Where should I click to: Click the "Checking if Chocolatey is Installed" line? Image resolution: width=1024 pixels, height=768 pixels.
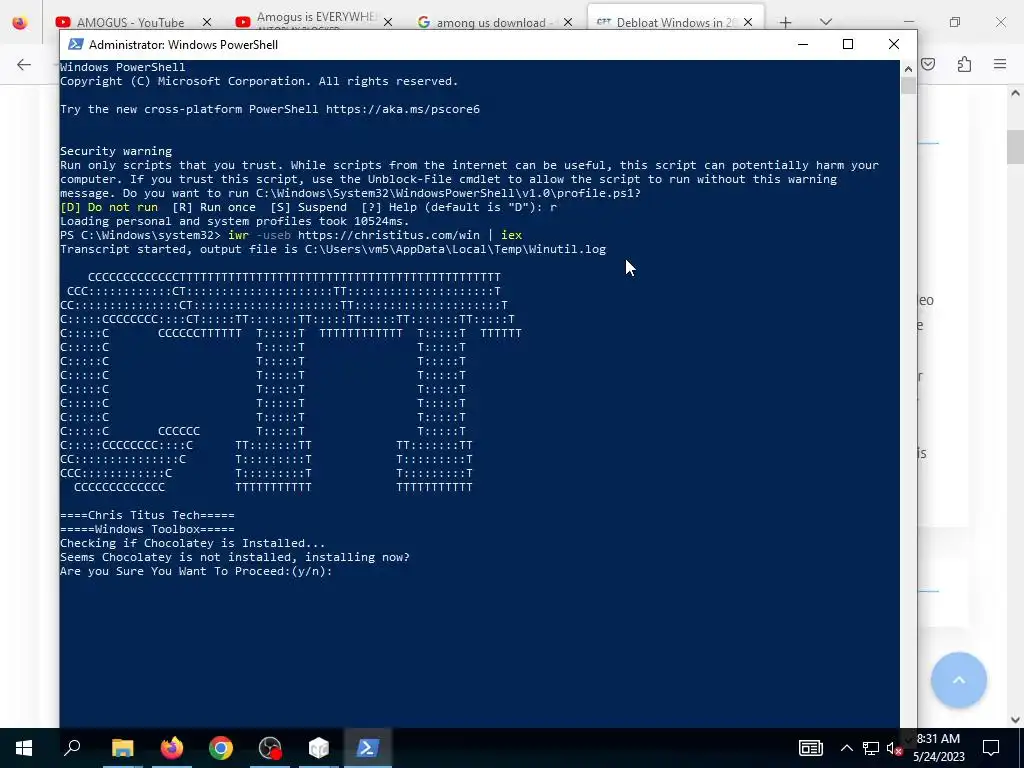[x=193, y=543]
